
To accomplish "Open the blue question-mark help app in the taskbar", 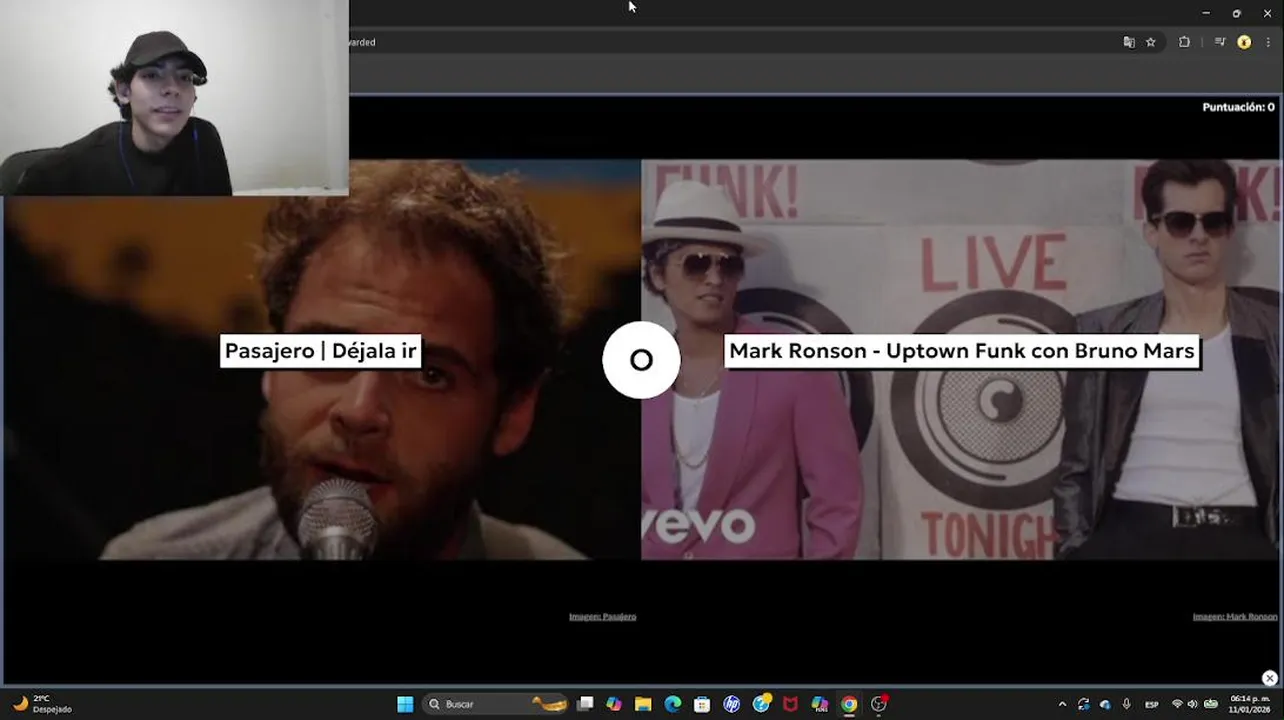I will point(761,704).
